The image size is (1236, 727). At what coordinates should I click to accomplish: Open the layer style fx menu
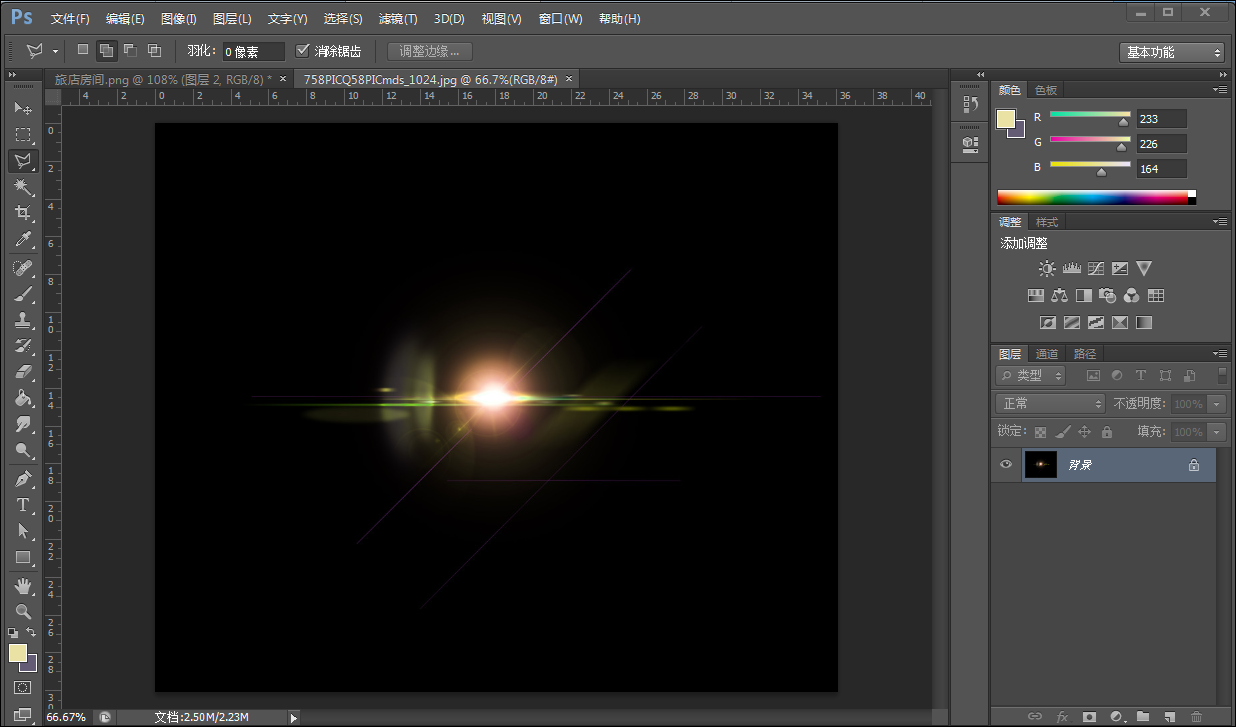[x=1062, y=717]
